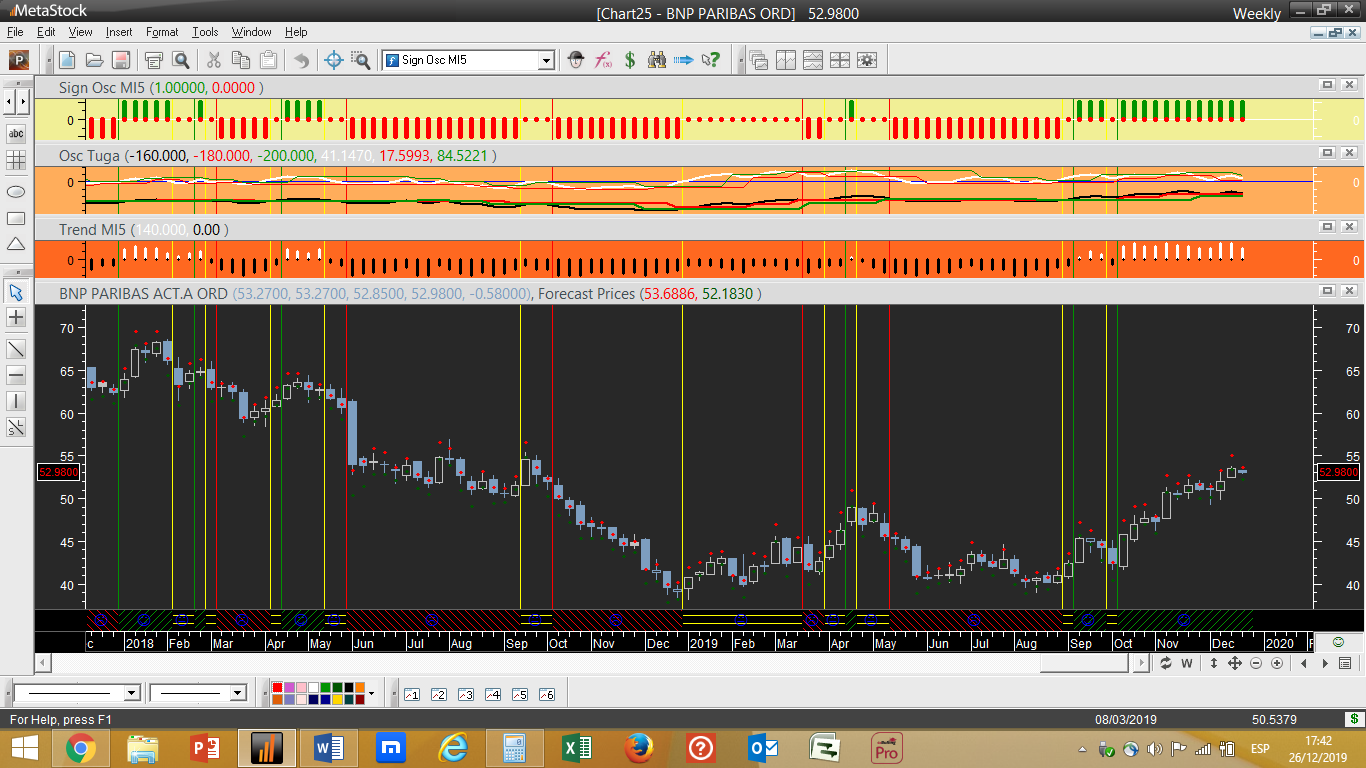Click layout button number 3
1366x768 pixels.
(465, 694)
